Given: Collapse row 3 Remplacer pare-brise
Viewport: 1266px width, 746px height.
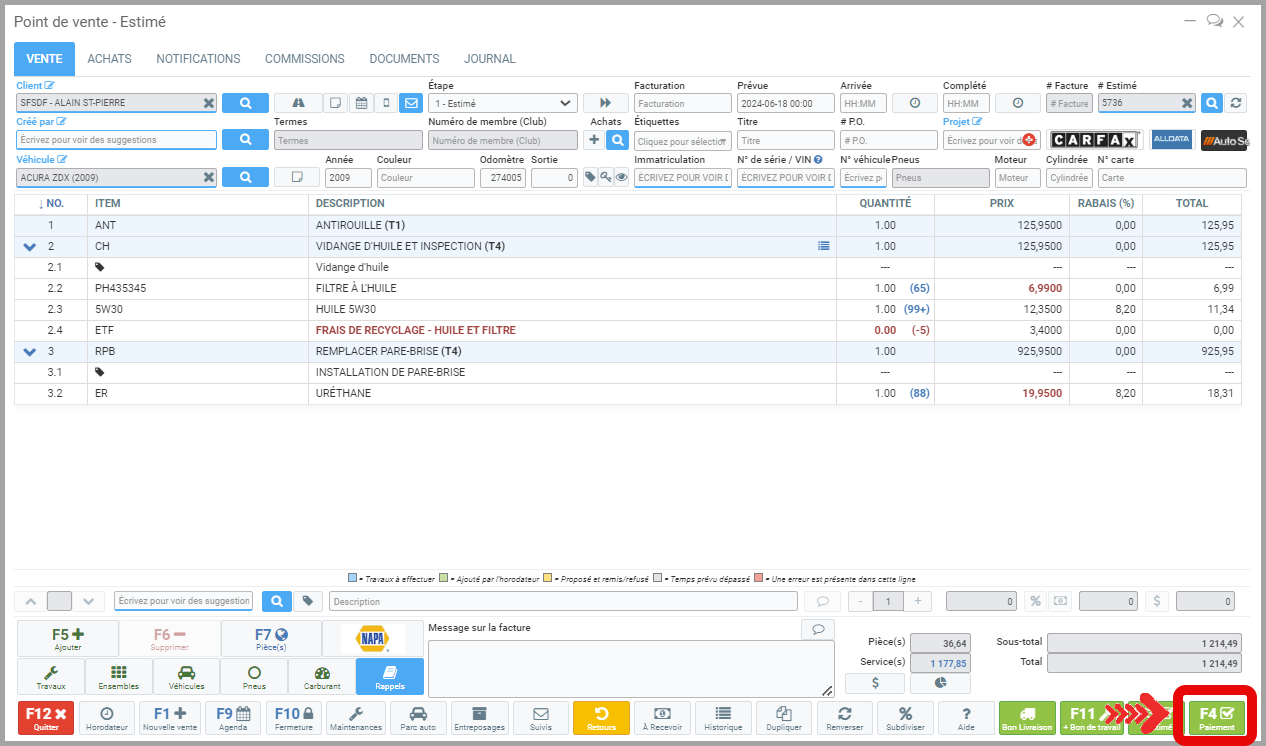Looking at the screenshot, I should [29, 351].
